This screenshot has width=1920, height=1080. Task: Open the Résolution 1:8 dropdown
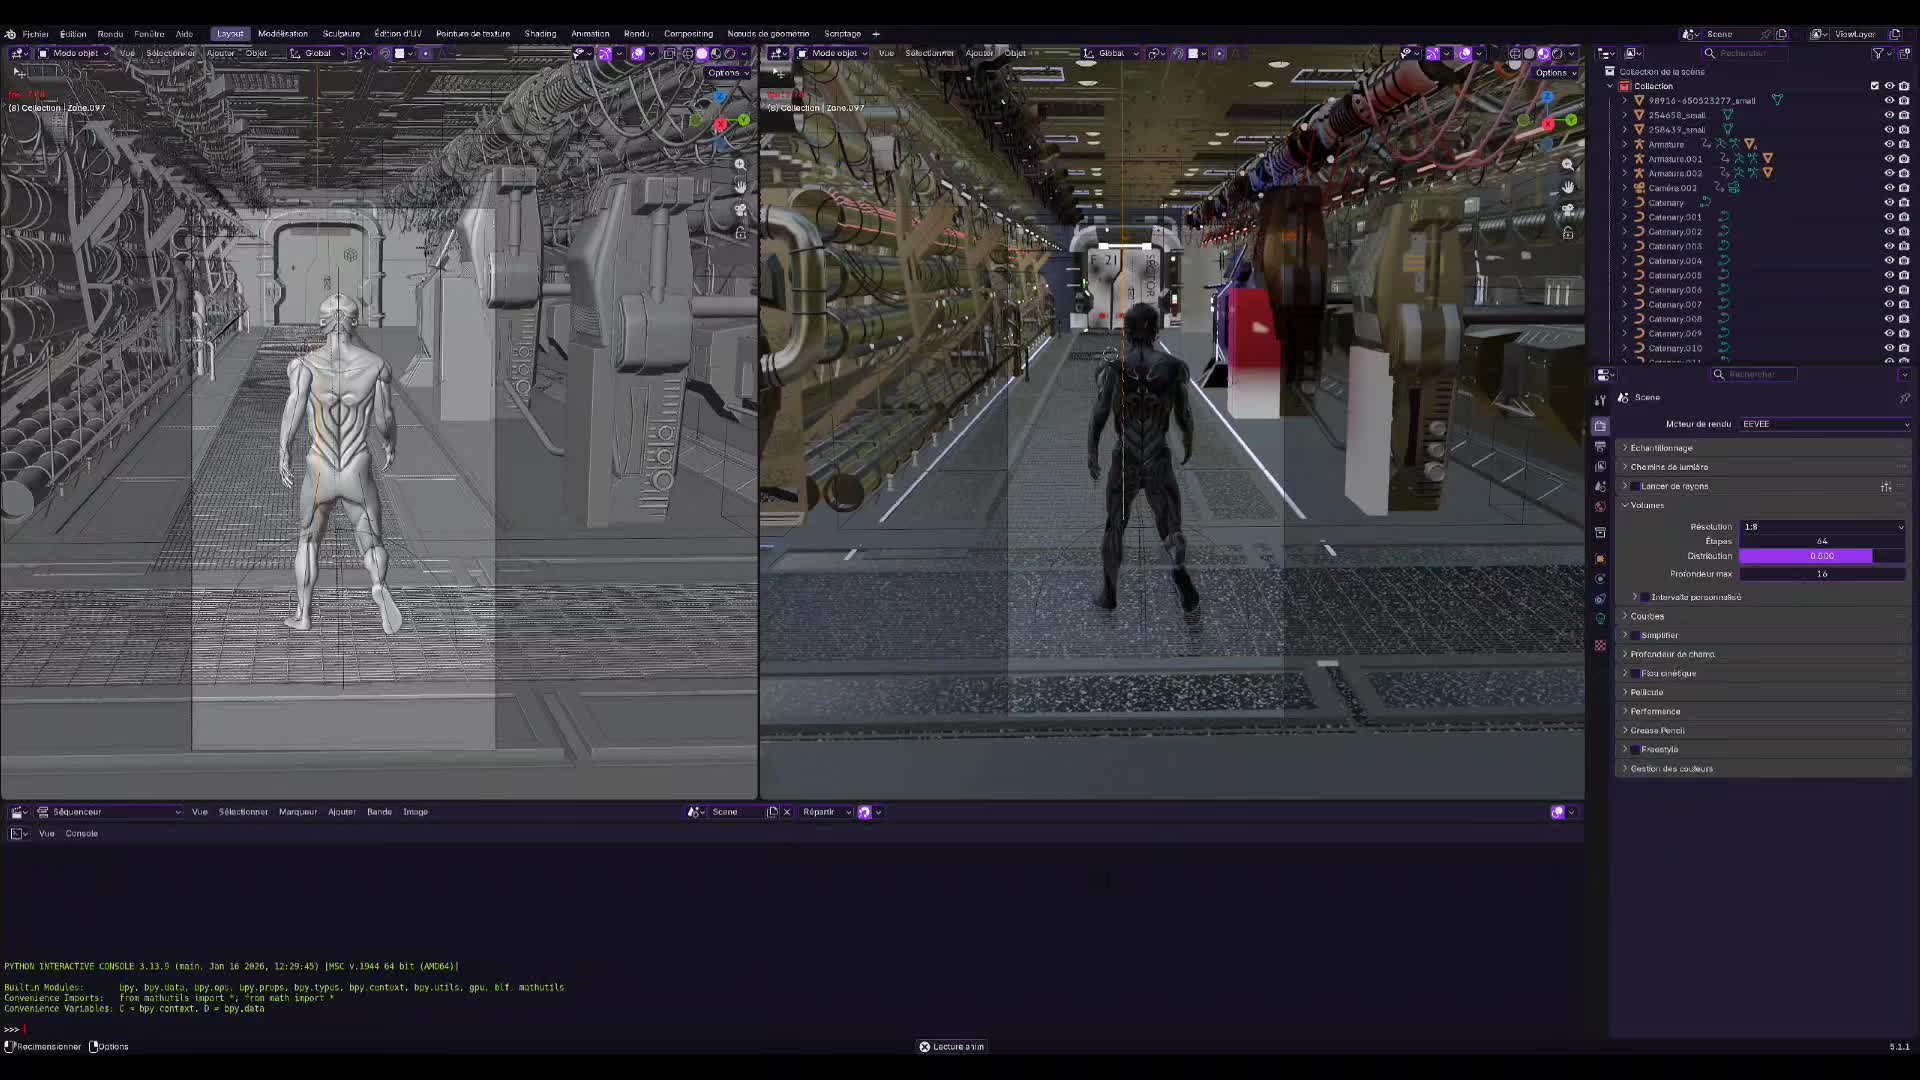tap(1823, 527)
